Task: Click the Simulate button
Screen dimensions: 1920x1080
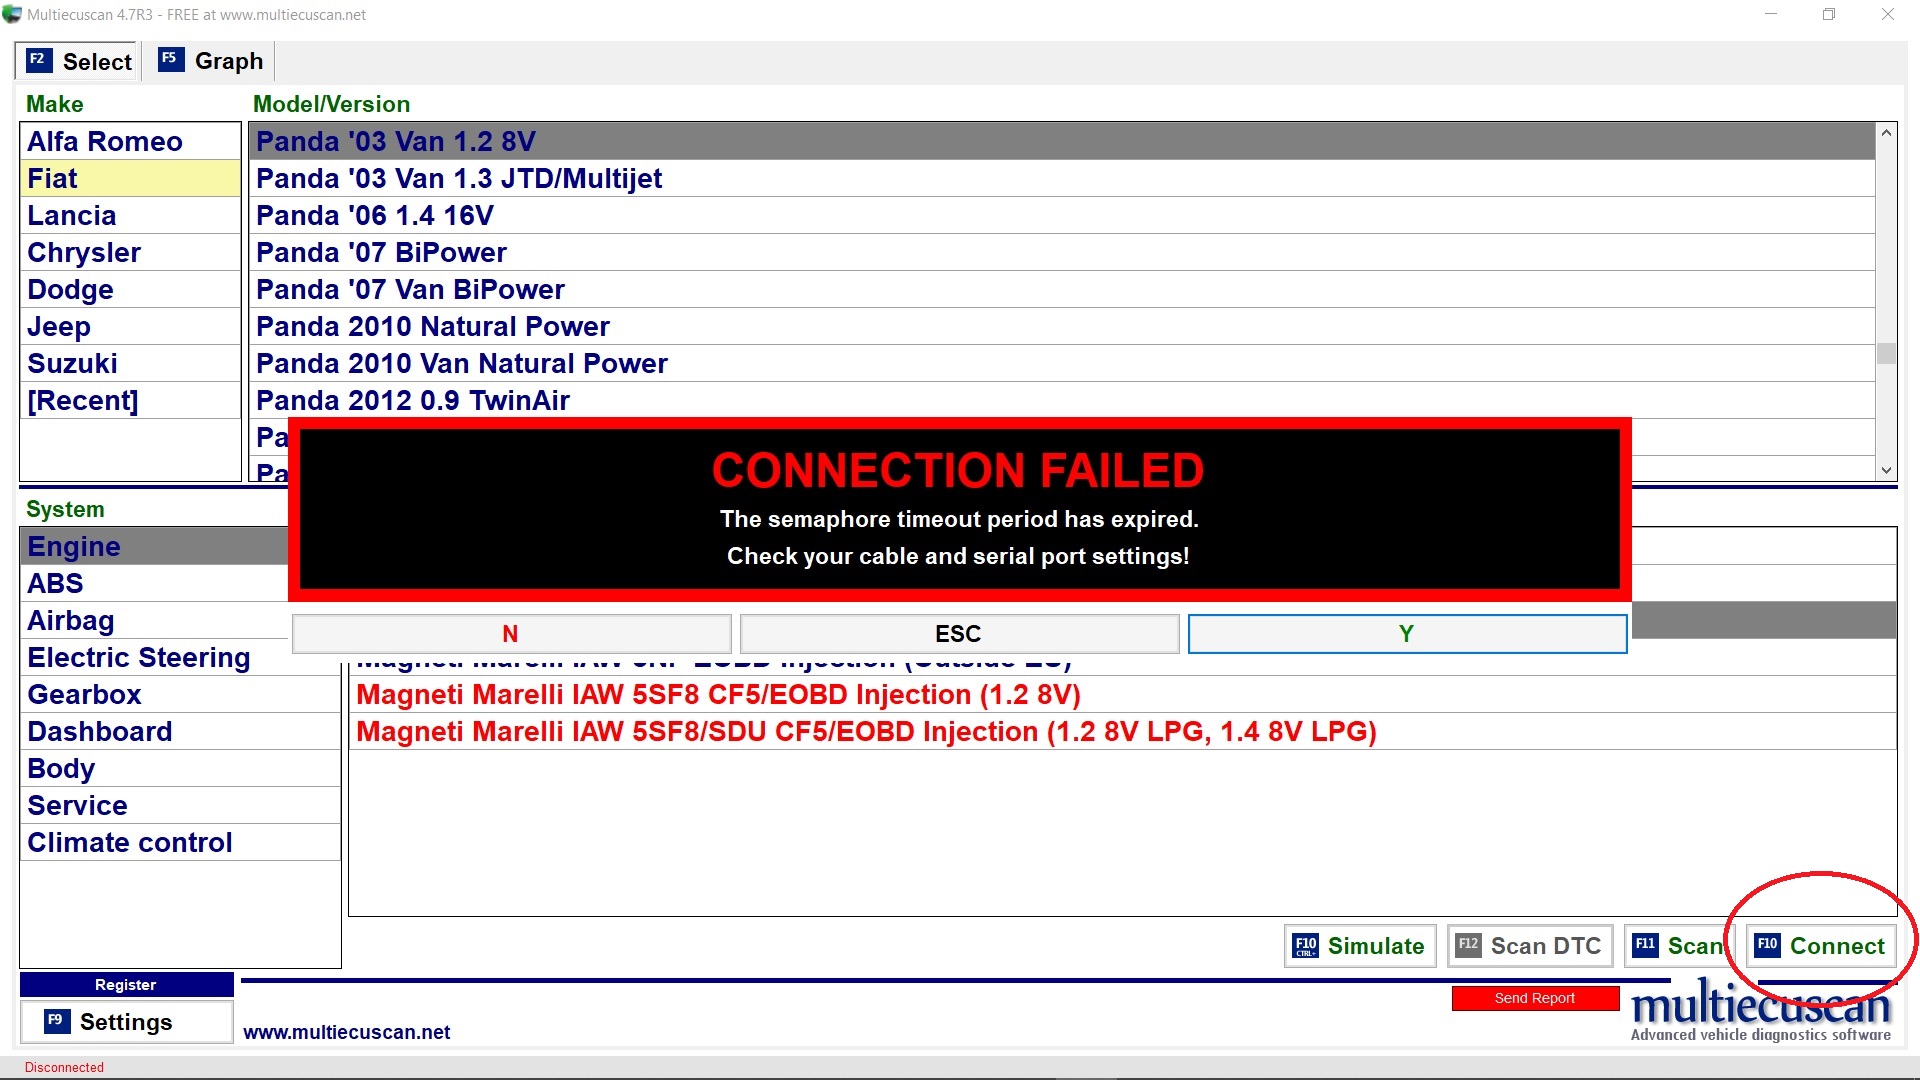Action: [1360, 946]
